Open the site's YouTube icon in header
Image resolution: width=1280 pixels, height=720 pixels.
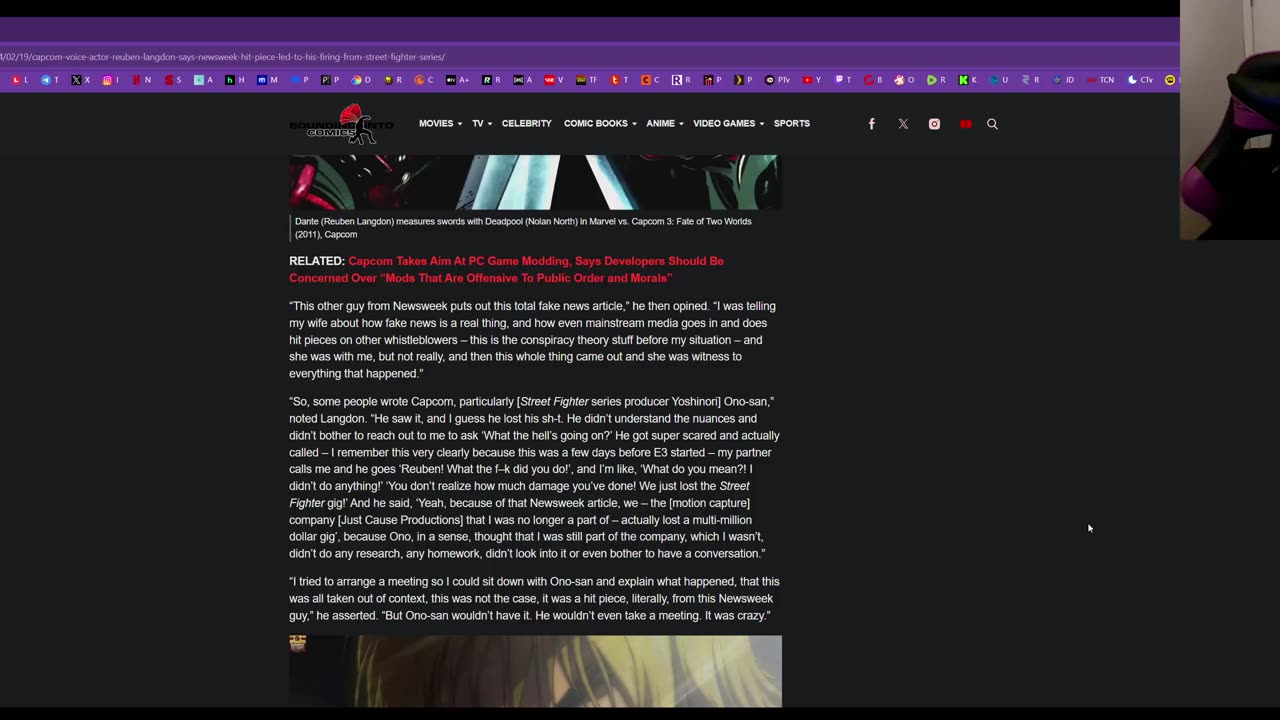(x=965, y=124)
